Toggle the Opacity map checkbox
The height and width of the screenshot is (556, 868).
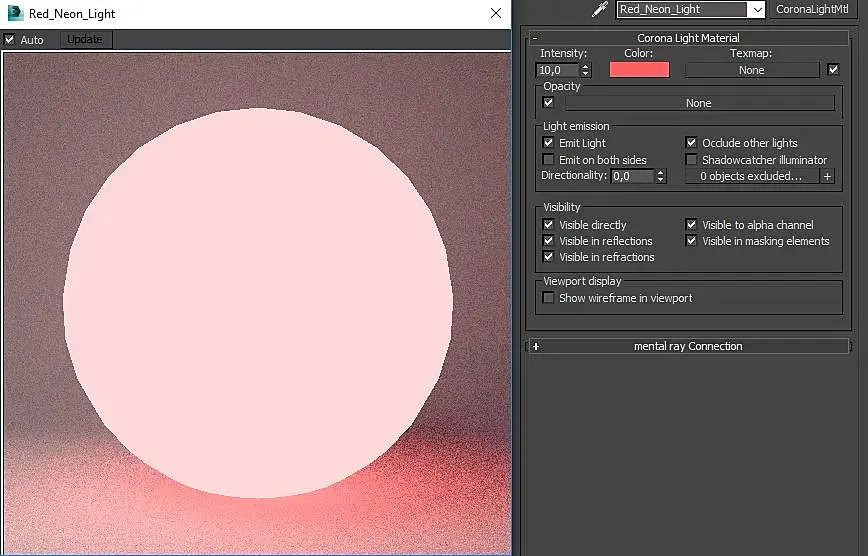549,102
